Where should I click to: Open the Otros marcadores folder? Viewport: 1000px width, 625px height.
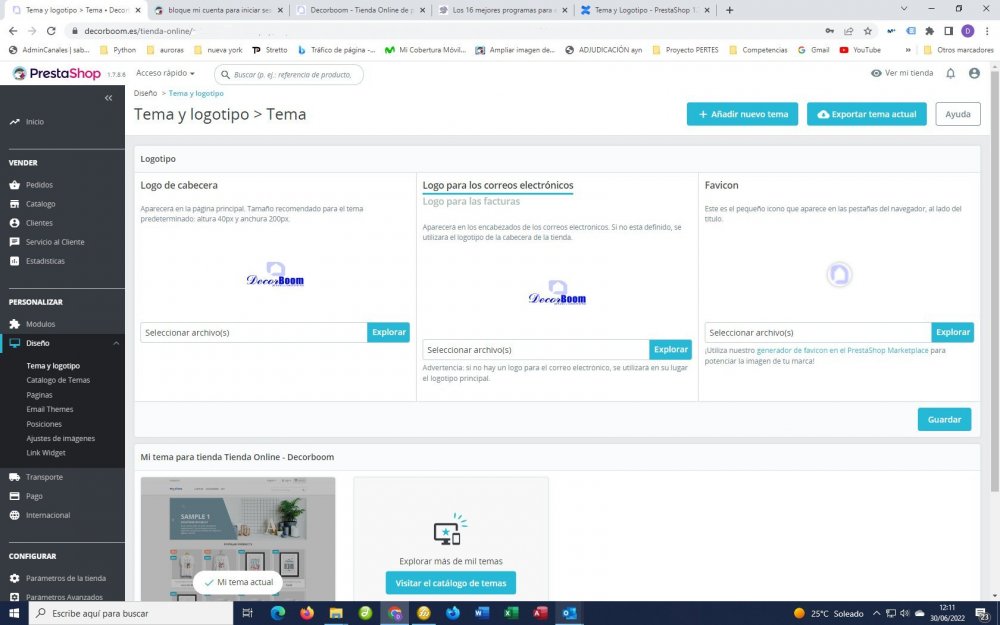(x=958, y=50)
